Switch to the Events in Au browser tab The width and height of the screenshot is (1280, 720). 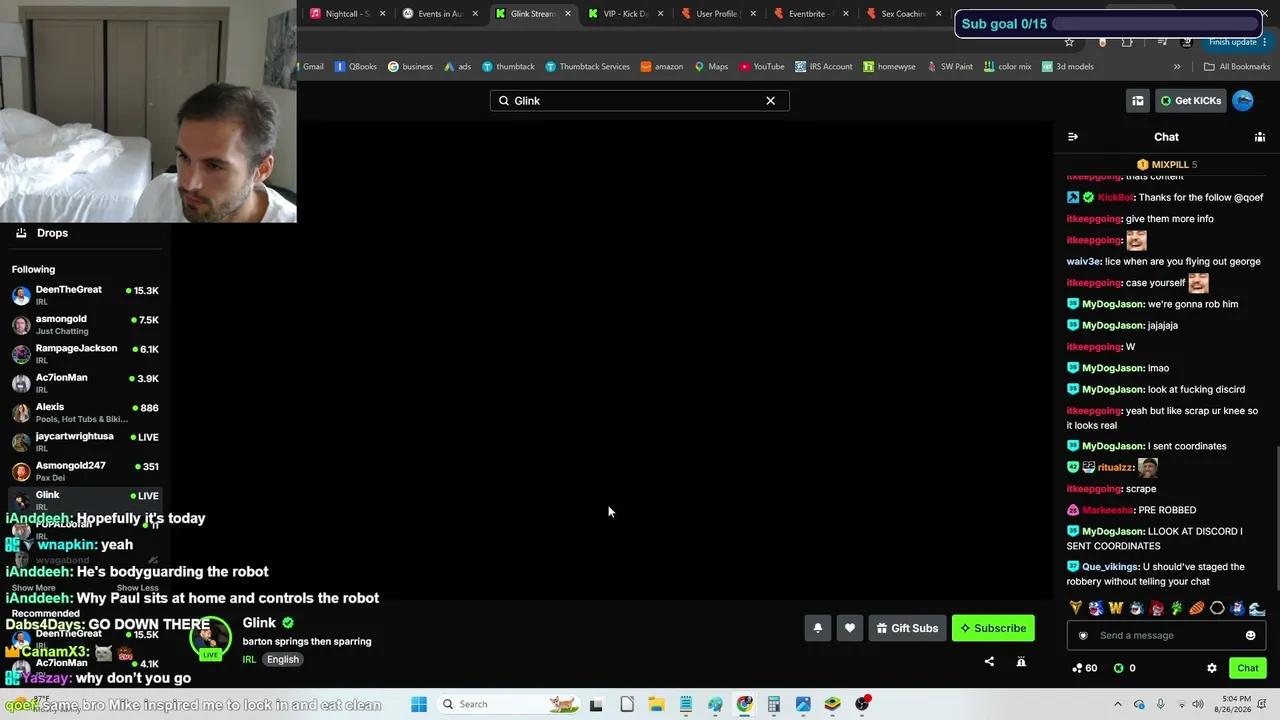tap(440, 14)
